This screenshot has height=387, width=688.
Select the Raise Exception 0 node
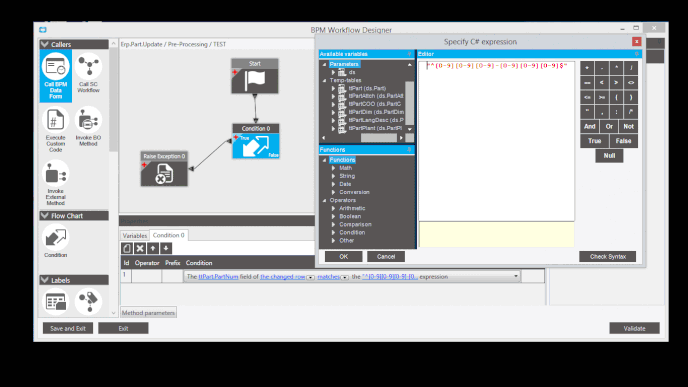pos(164,169)
